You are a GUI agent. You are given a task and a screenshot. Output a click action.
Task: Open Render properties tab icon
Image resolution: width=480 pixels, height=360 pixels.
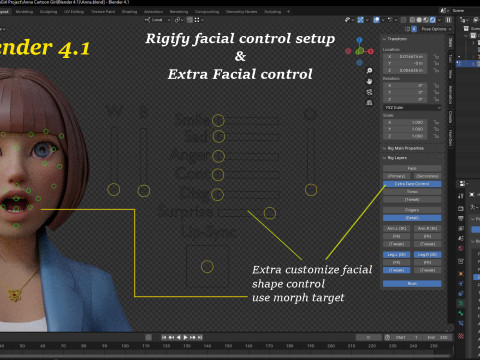point(461,208)
